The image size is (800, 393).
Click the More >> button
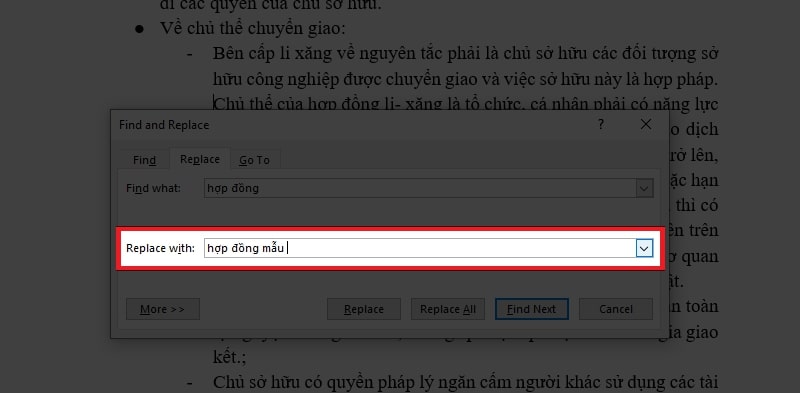pyautogui.click(x=163, y=309)
